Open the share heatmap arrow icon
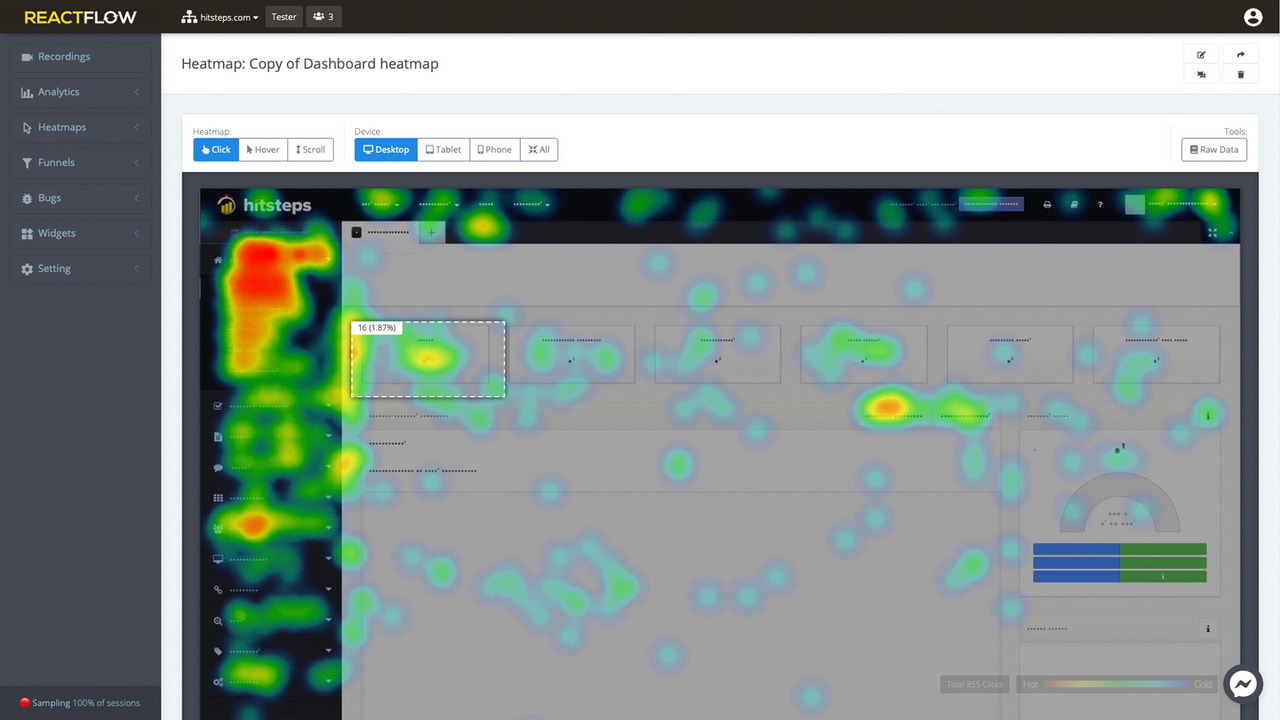 (x=1240, y=54)
